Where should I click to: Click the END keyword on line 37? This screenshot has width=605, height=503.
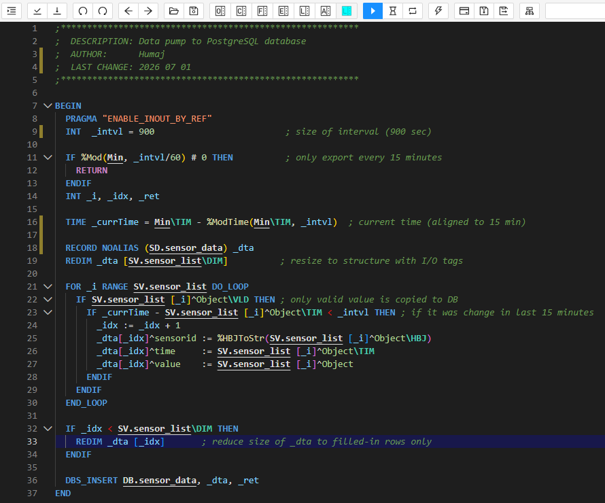[x=63, y=493]
